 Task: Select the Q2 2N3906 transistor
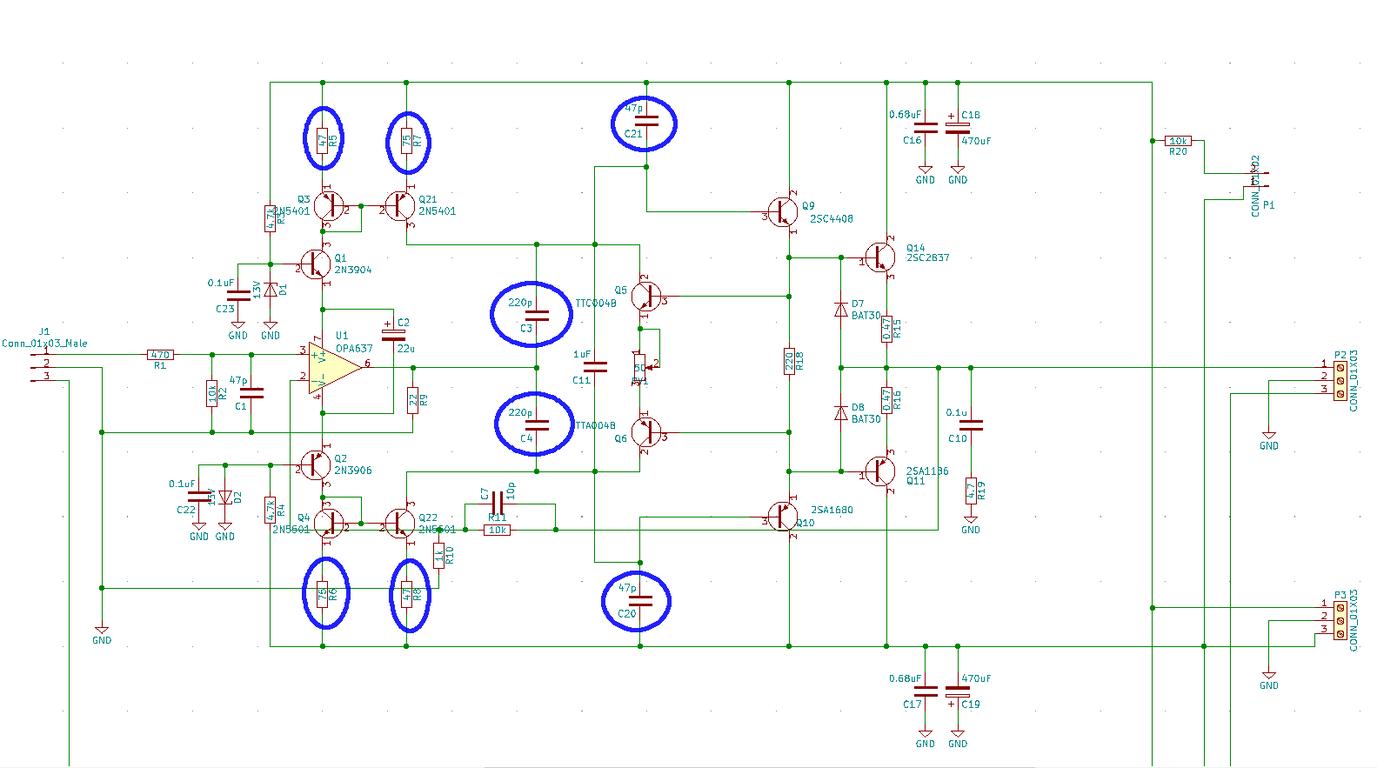pos(316,464)
